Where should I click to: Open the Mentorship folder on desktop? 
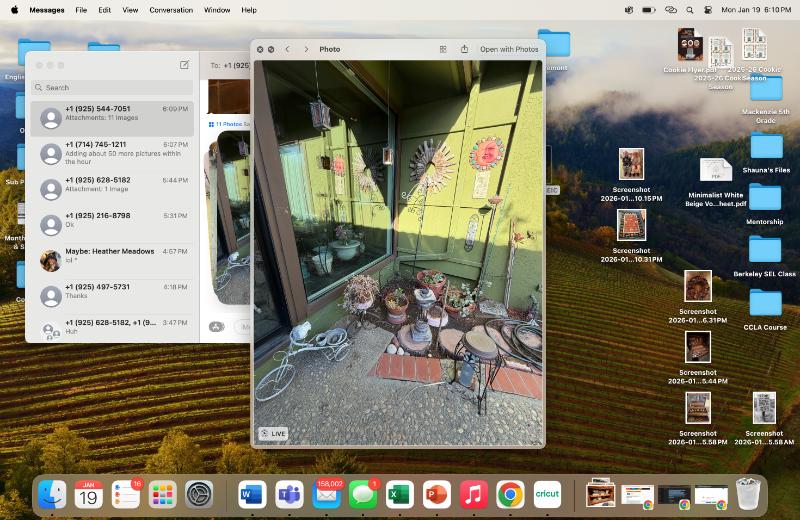(x=765, y=199)
